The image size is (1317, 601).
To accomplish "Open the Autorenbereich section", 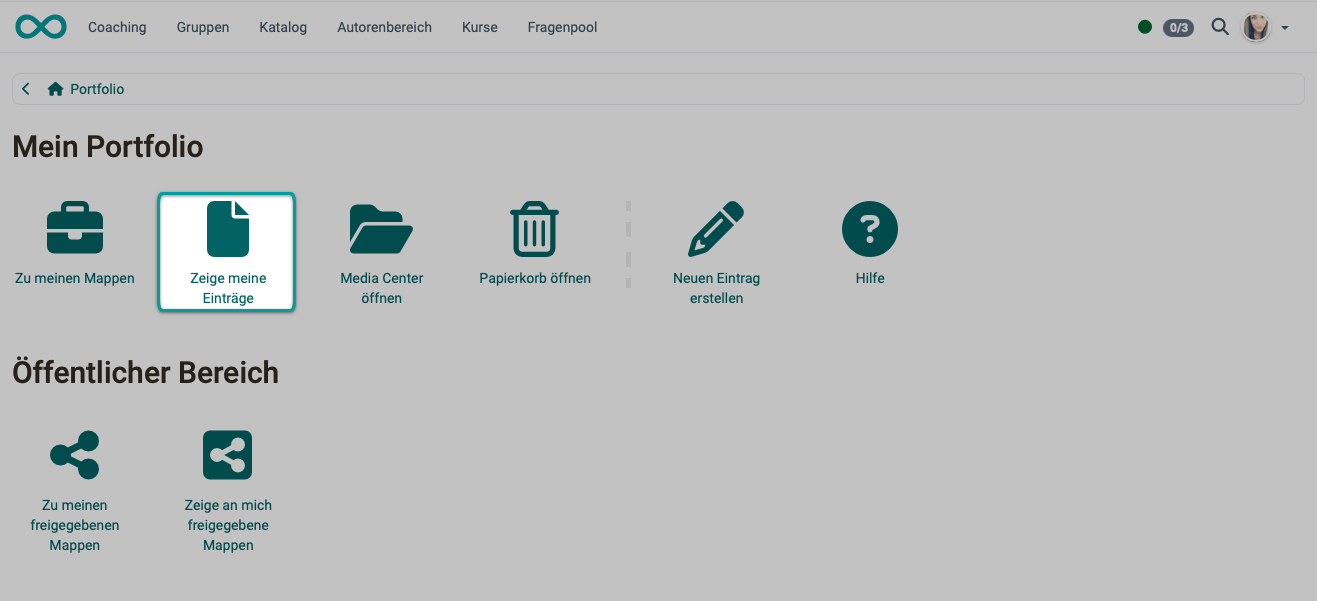I will [385, 27].
